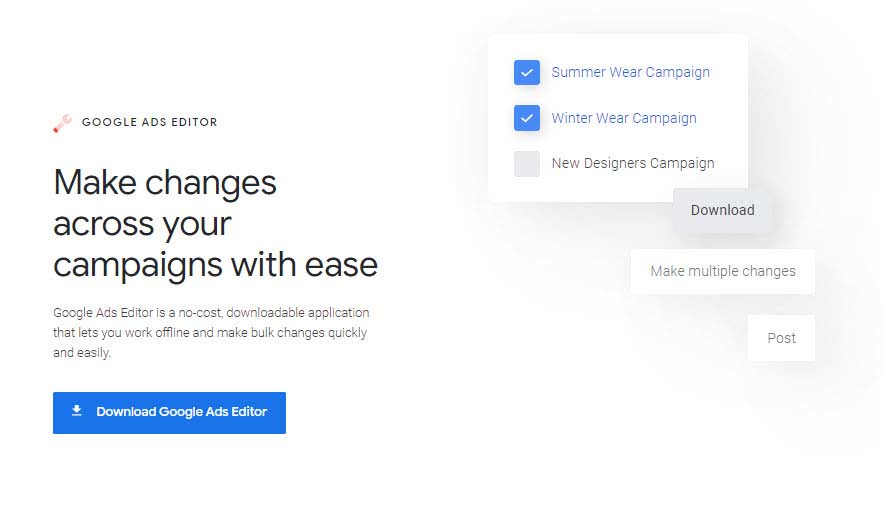Click the 'Make changes' heading line
The image size is (884, 511).
[165, 182]
